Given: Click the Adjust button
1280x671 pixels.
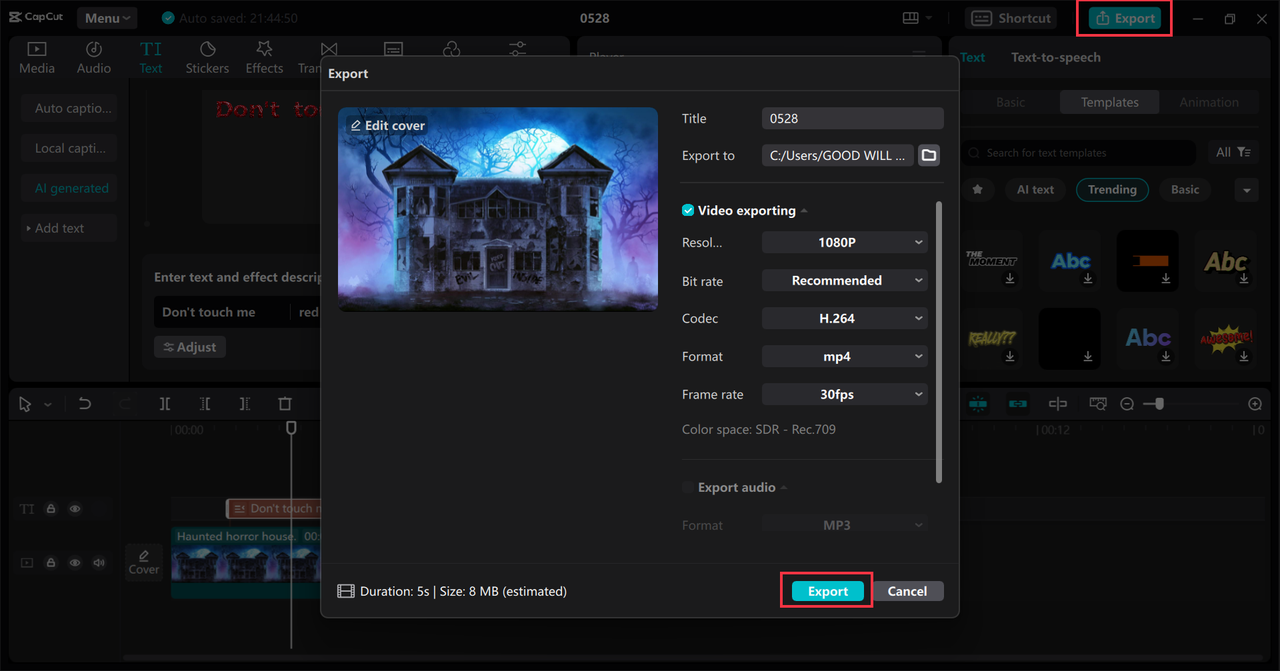Looking at the screenshot, I should pos(190,347).
